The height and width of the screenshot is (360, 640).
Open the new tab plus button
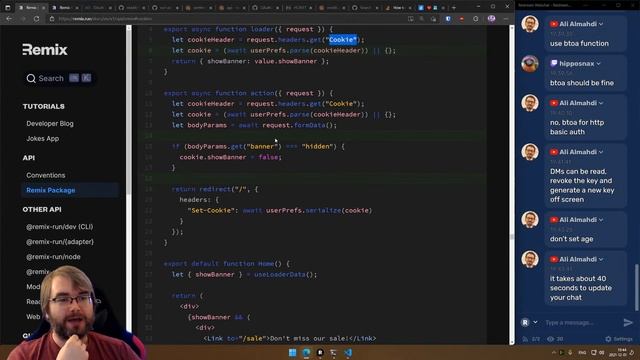click(453, 7)
